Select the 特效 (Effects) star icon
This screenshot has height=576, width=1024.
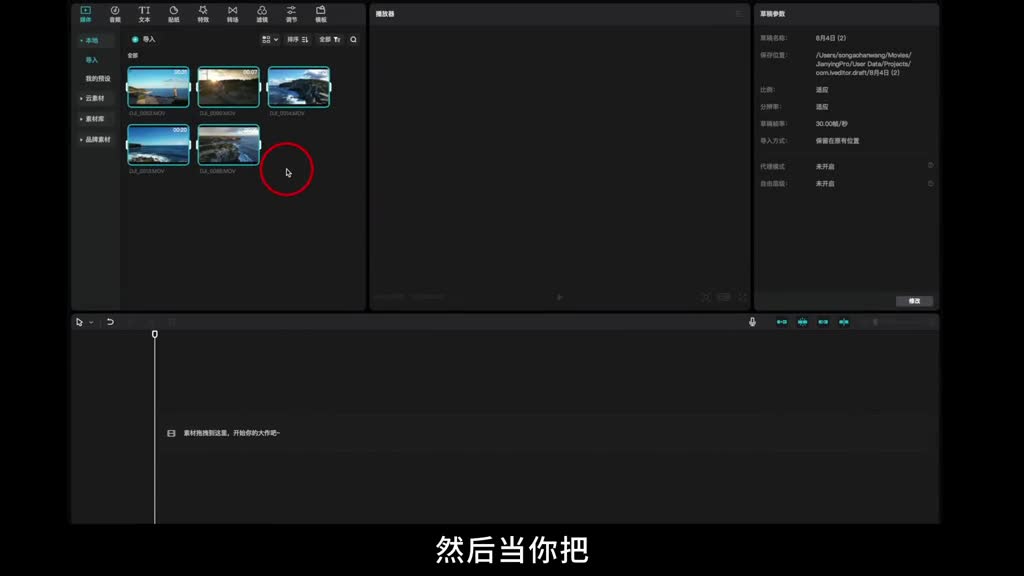tap(203, 14)
